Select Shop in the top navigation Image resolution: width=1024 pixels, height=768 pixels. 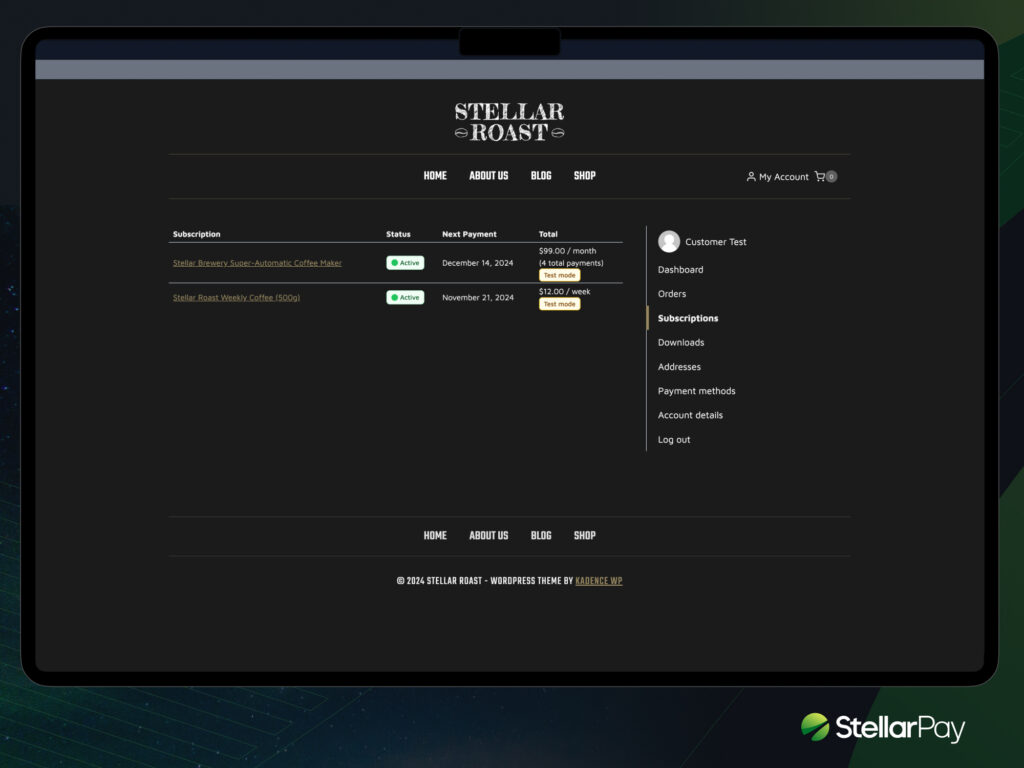coord(585,176)
